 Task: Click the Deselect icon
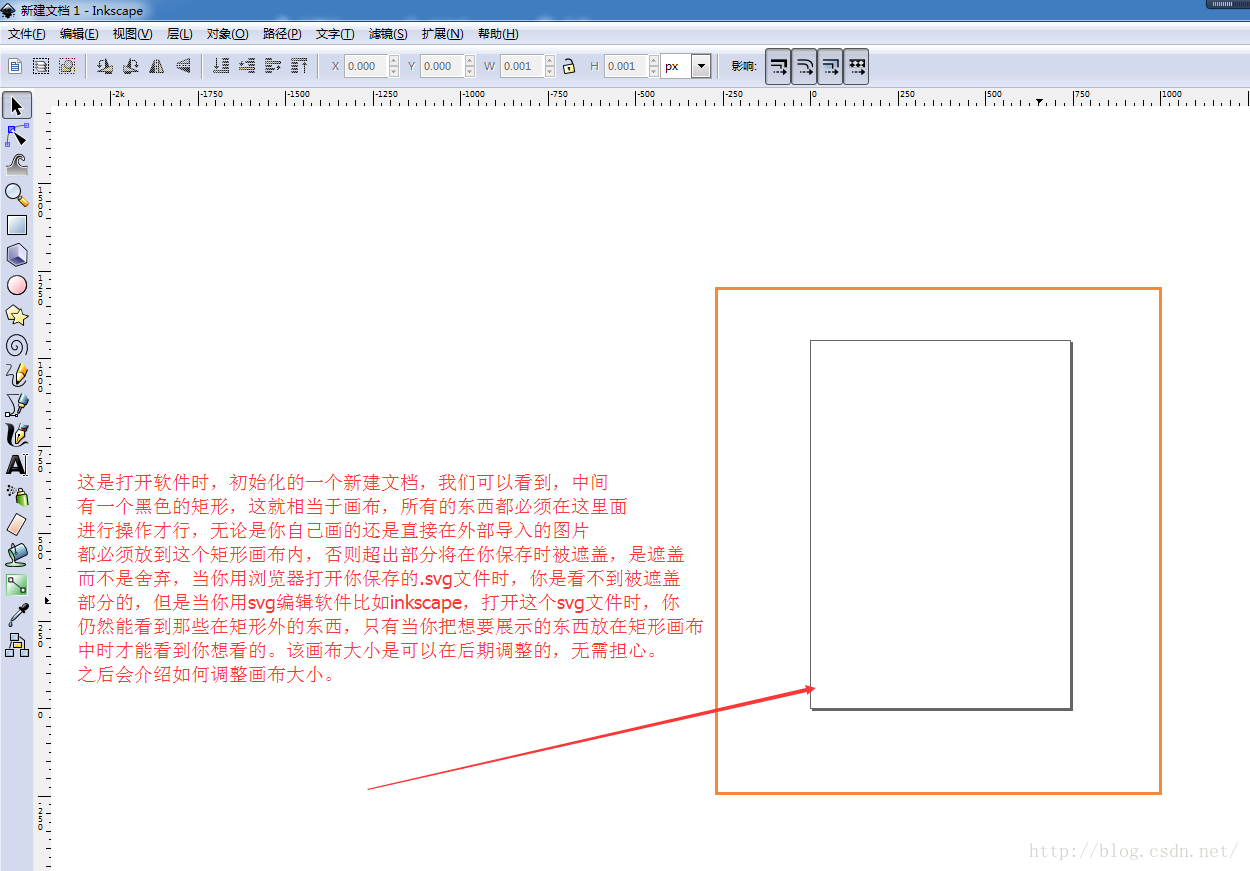pos(67,66)
